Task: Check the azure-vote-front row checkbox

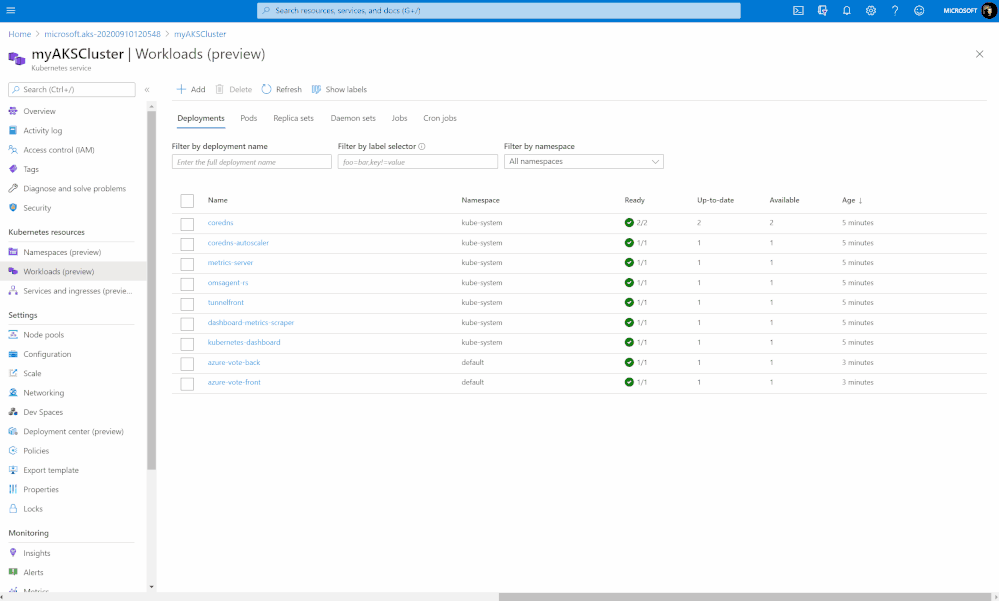Action: (187, 384)
